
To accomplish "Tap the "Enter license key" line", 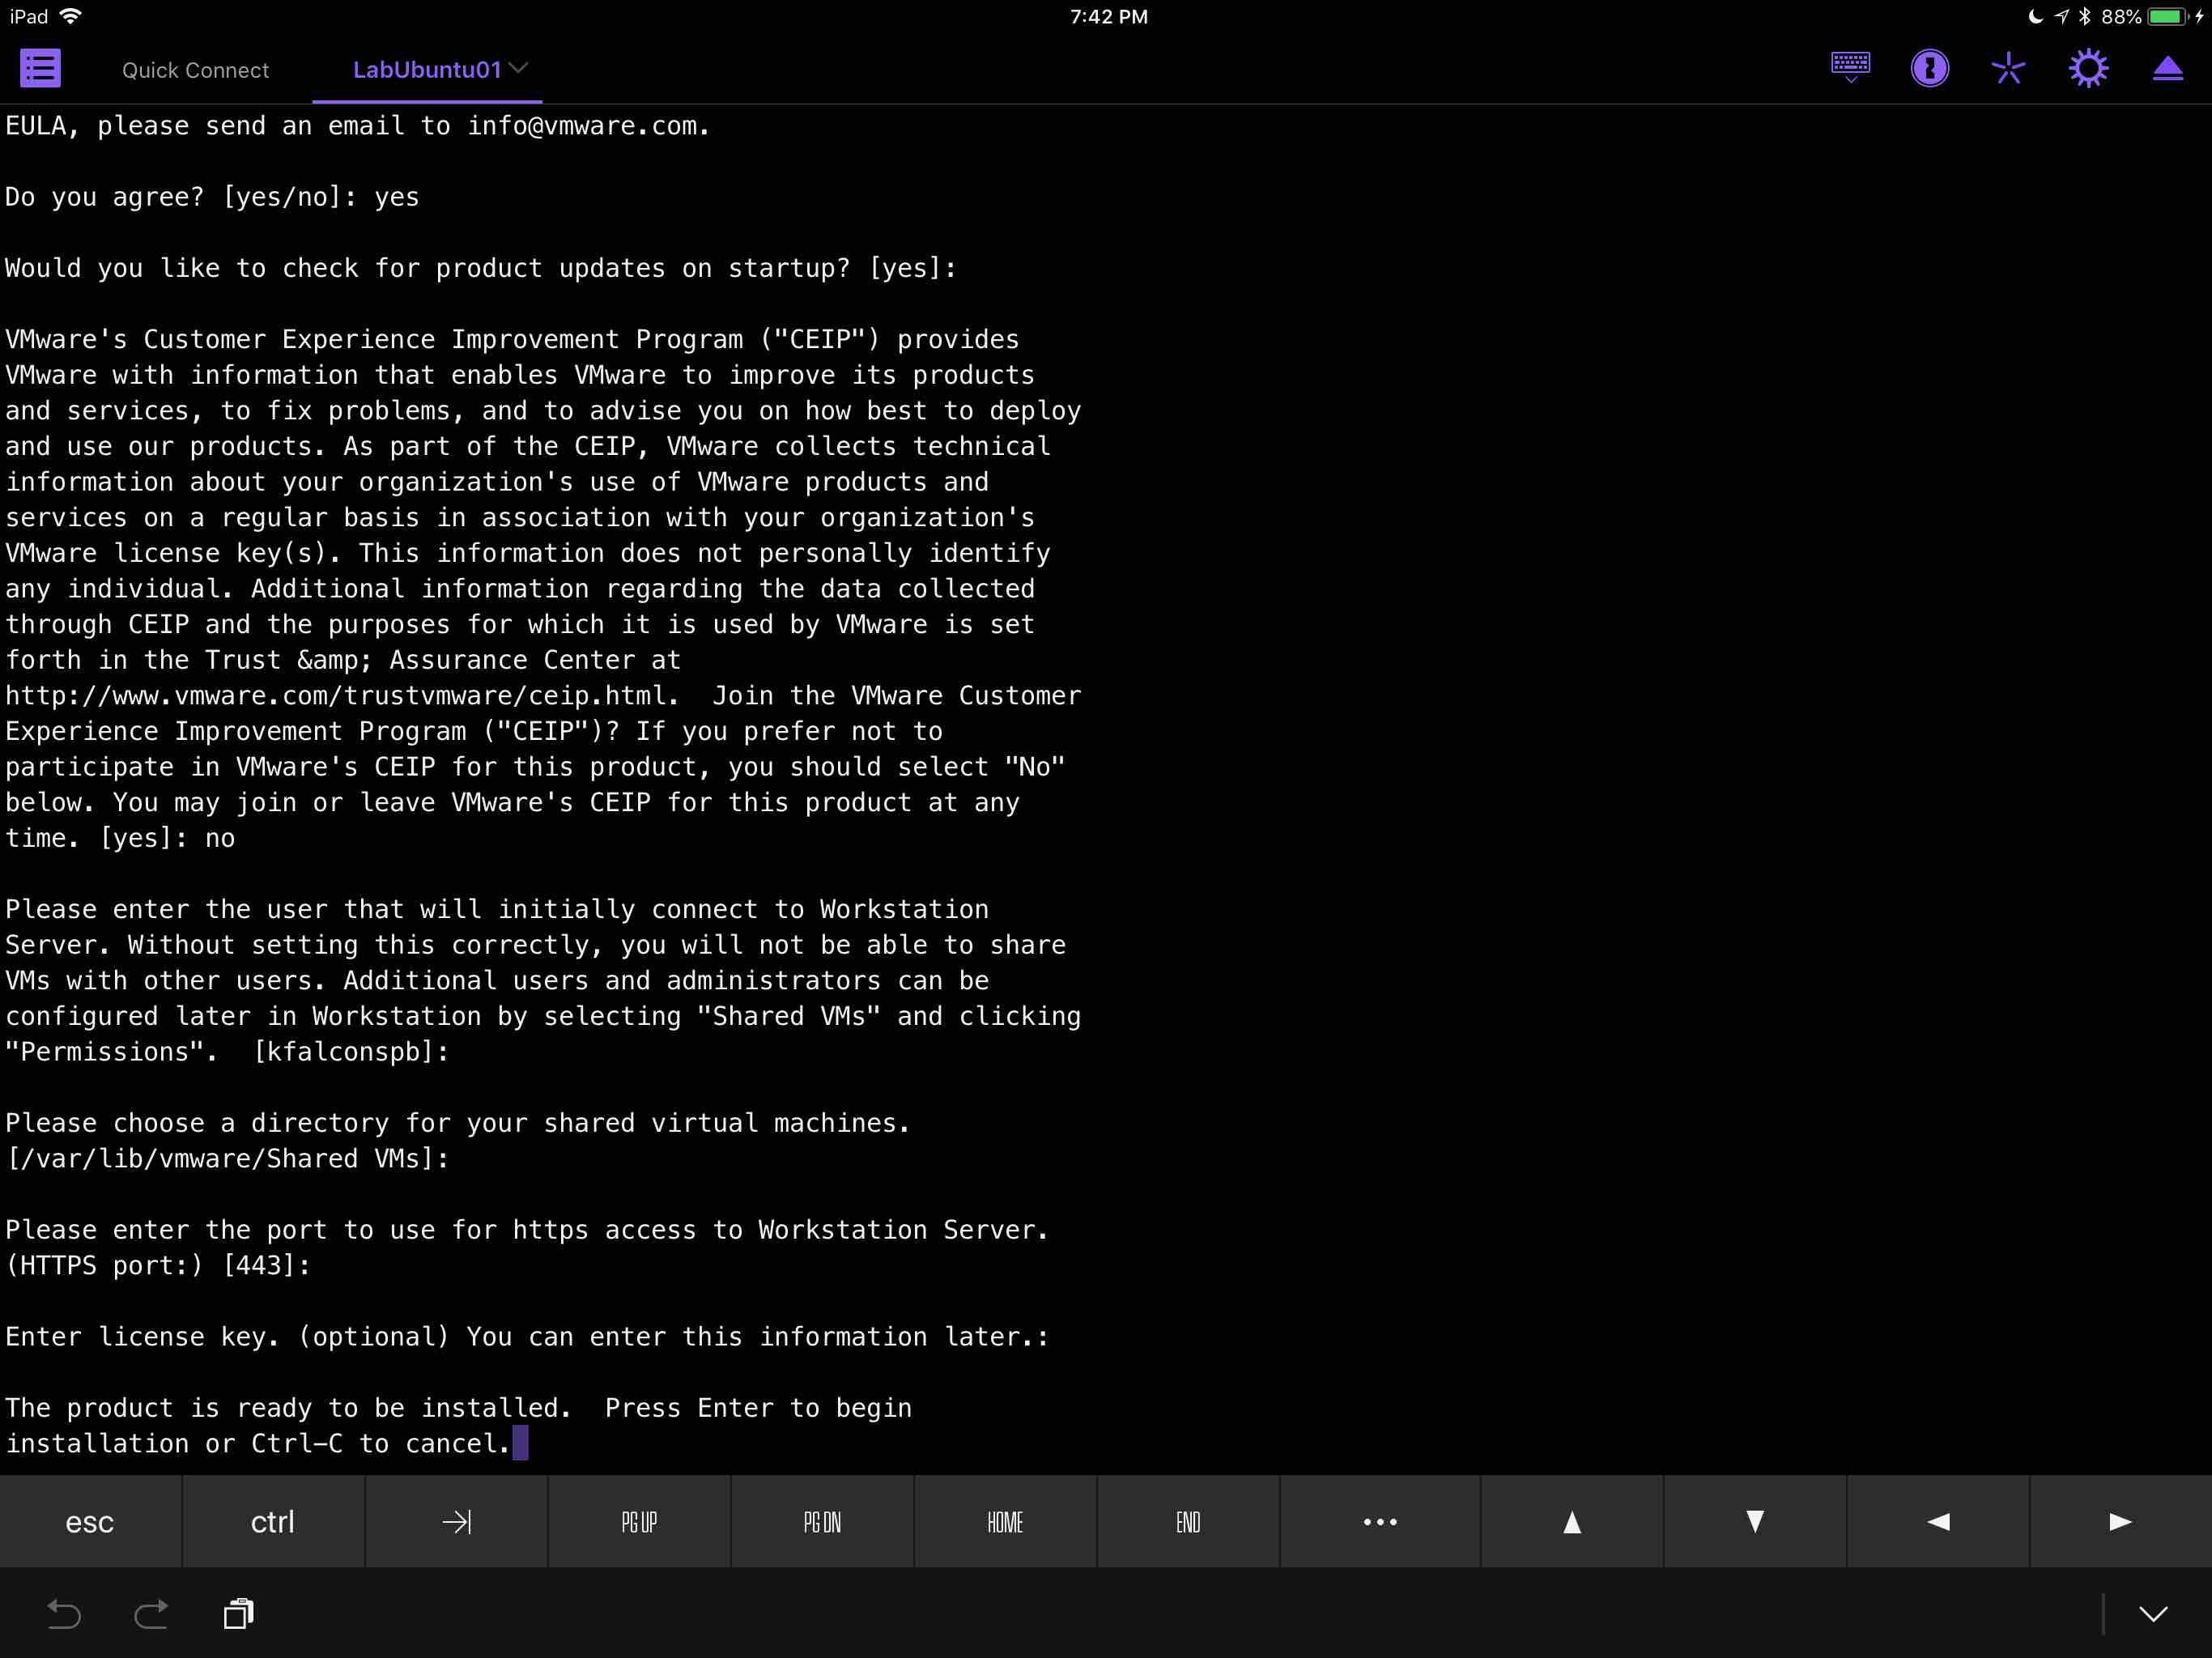I will (x=527, y=1336).
